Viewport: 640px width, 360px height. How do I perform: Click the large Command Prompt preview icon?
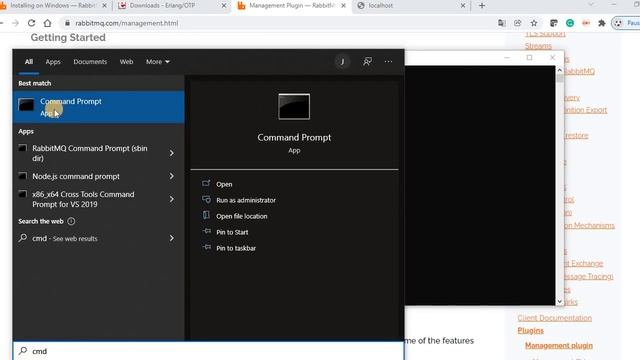pos(294,107)
